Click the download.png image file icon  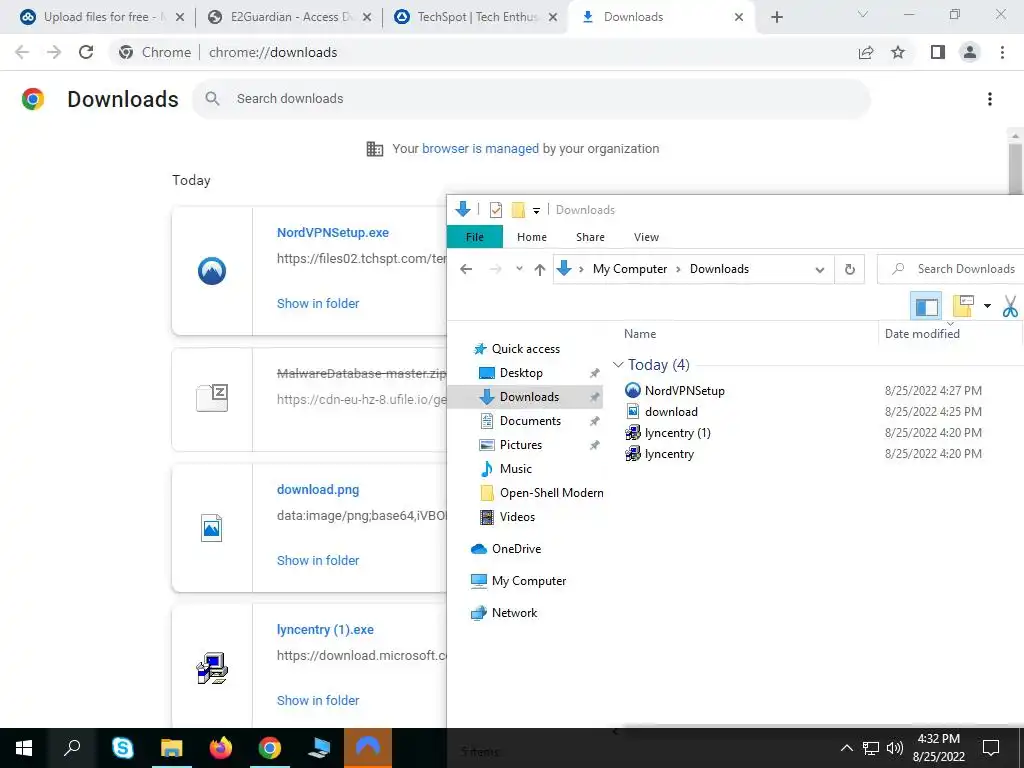pyautogui.click(x=212, y=528)
